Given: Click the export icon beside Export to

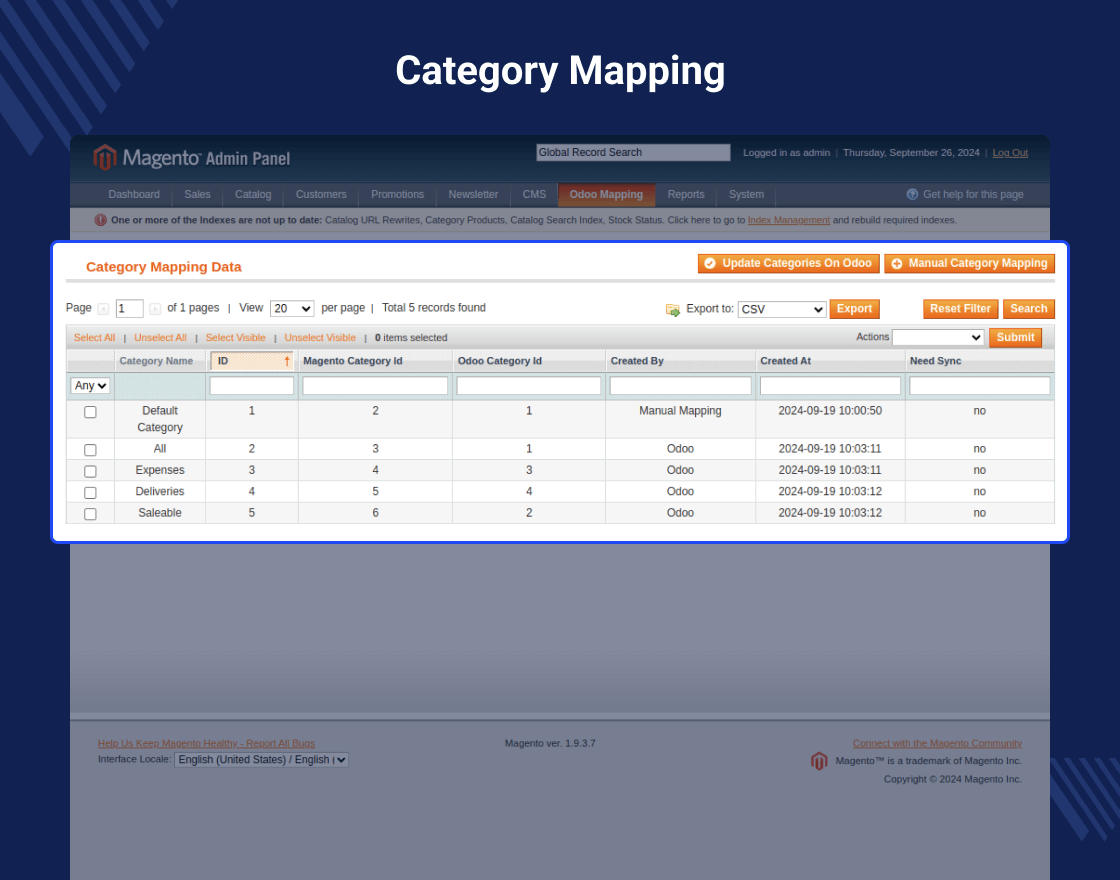Looking at the screenshot, I should point(673,309).
